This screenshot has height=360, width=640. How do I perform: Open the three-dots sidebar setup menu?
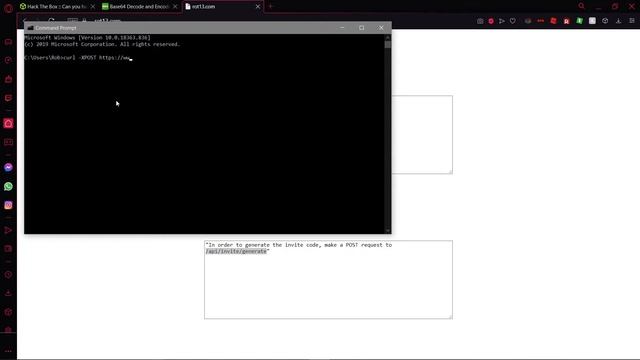(x=8, y=351)
